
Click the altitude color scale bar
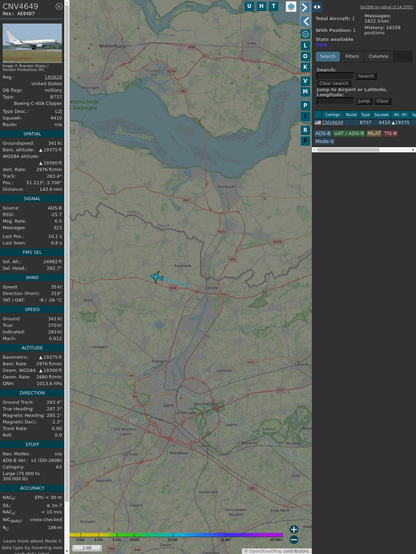pos(176,535)
